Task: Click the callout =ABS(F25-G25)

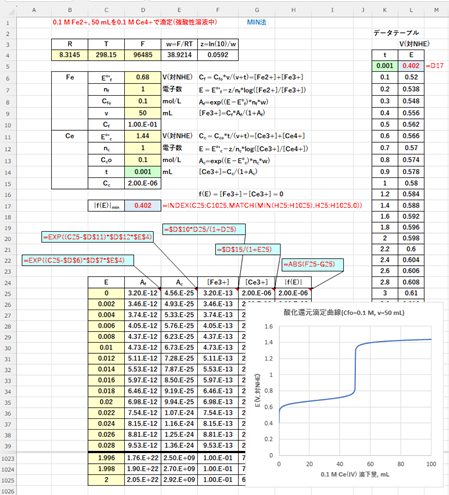Action: pyautogui.click(x=313, y=265)
